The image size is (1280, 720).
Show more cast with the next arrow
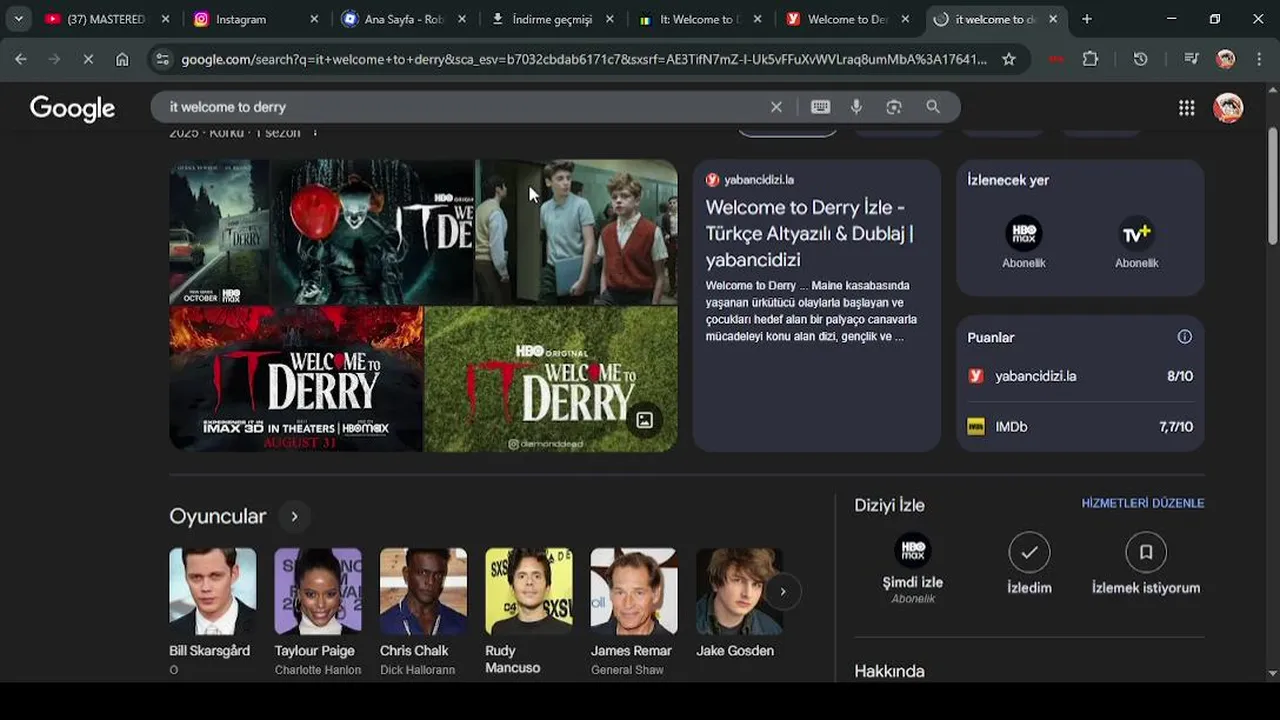[x=783, y=592]
